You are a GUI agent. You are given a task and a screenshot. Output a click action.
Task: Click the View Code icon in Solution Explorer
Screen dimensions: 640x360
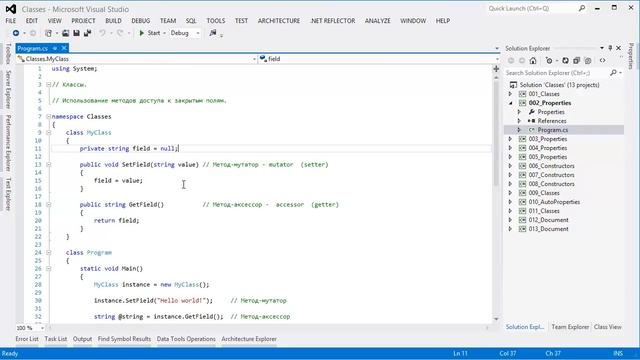tap(602, 60)
